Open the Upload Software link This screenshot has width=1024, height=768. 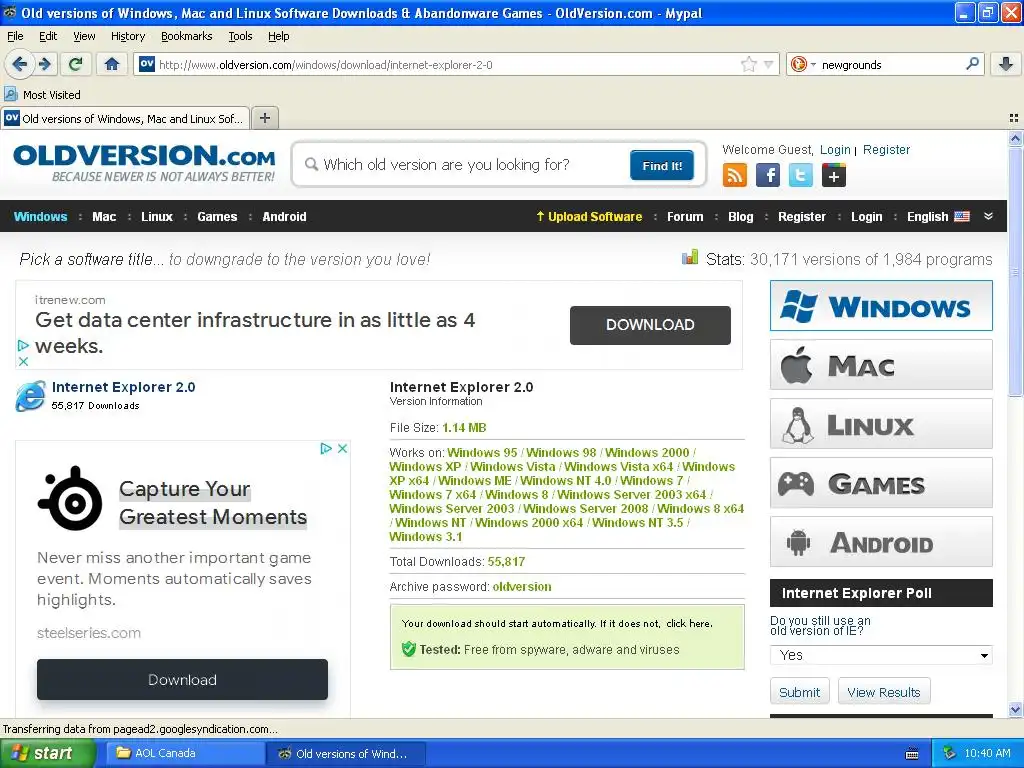point(589,216)
